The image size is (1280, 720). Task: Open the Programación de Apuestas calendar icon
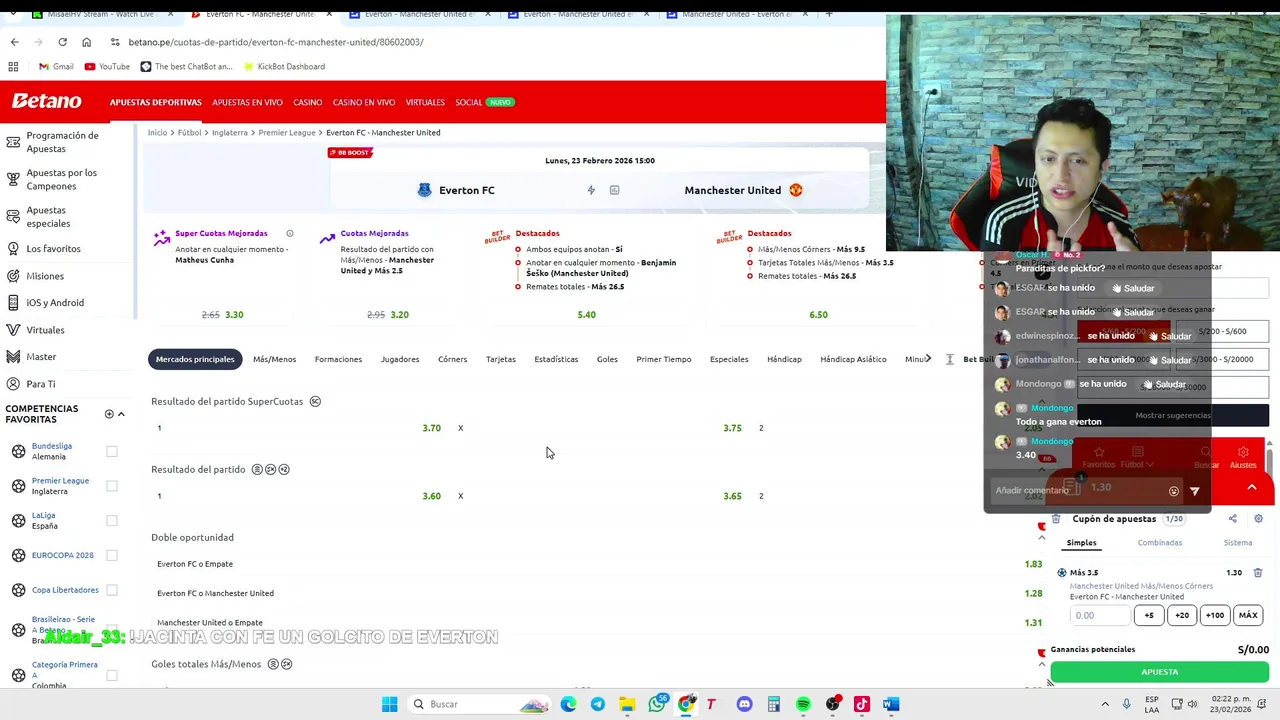tap(13, 142)
